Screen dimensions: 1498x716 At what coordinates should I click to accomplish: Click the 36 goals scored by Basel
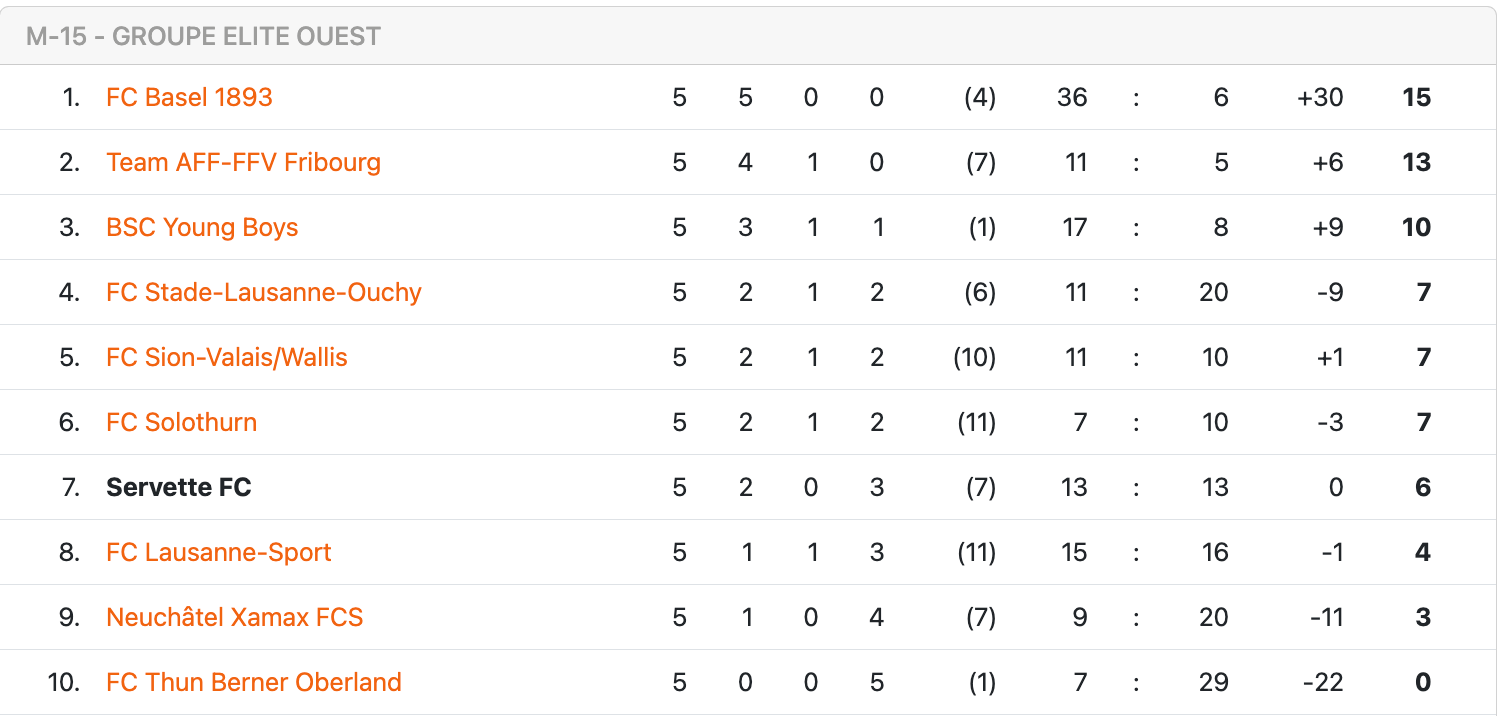tap(1071, 97)
